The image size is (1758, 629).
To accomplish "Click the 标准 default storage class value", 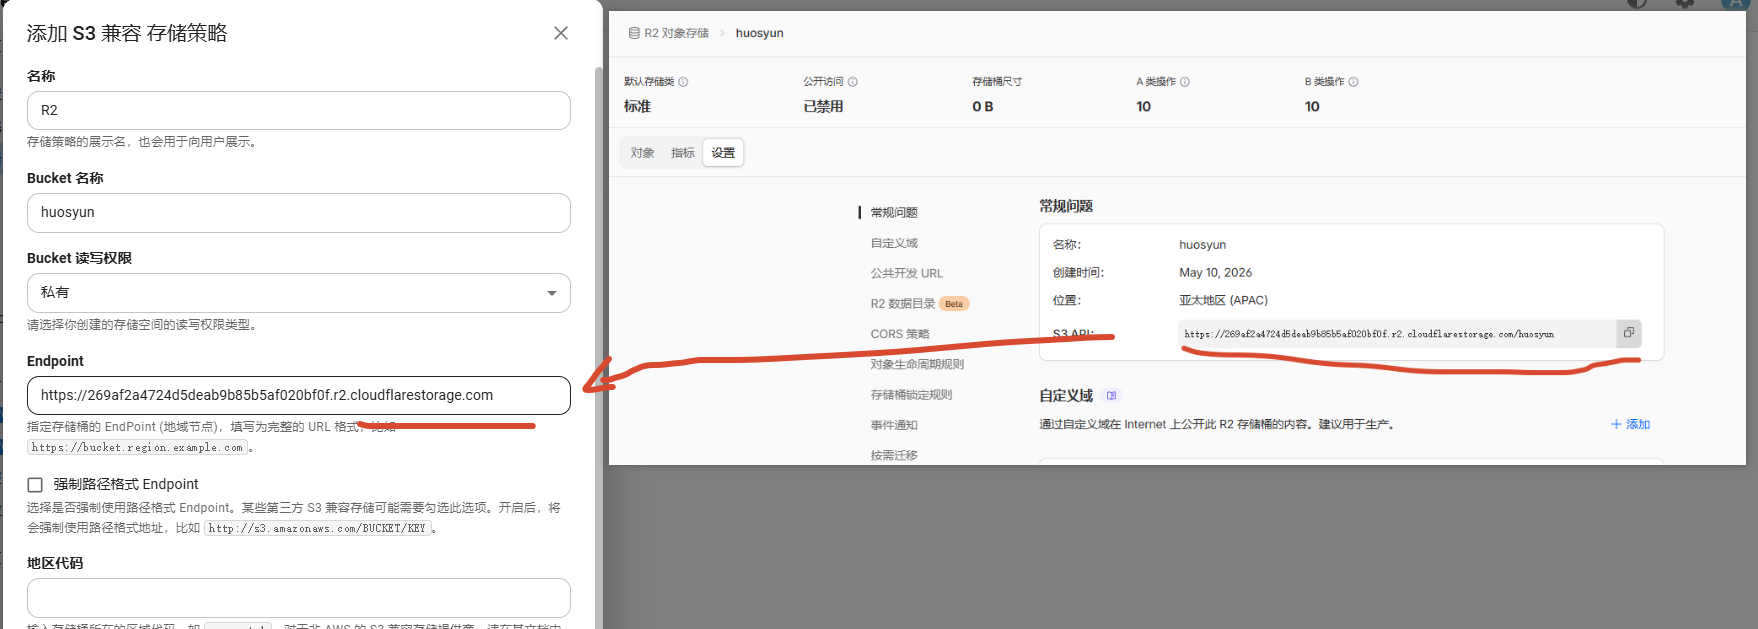I will 637,107.
